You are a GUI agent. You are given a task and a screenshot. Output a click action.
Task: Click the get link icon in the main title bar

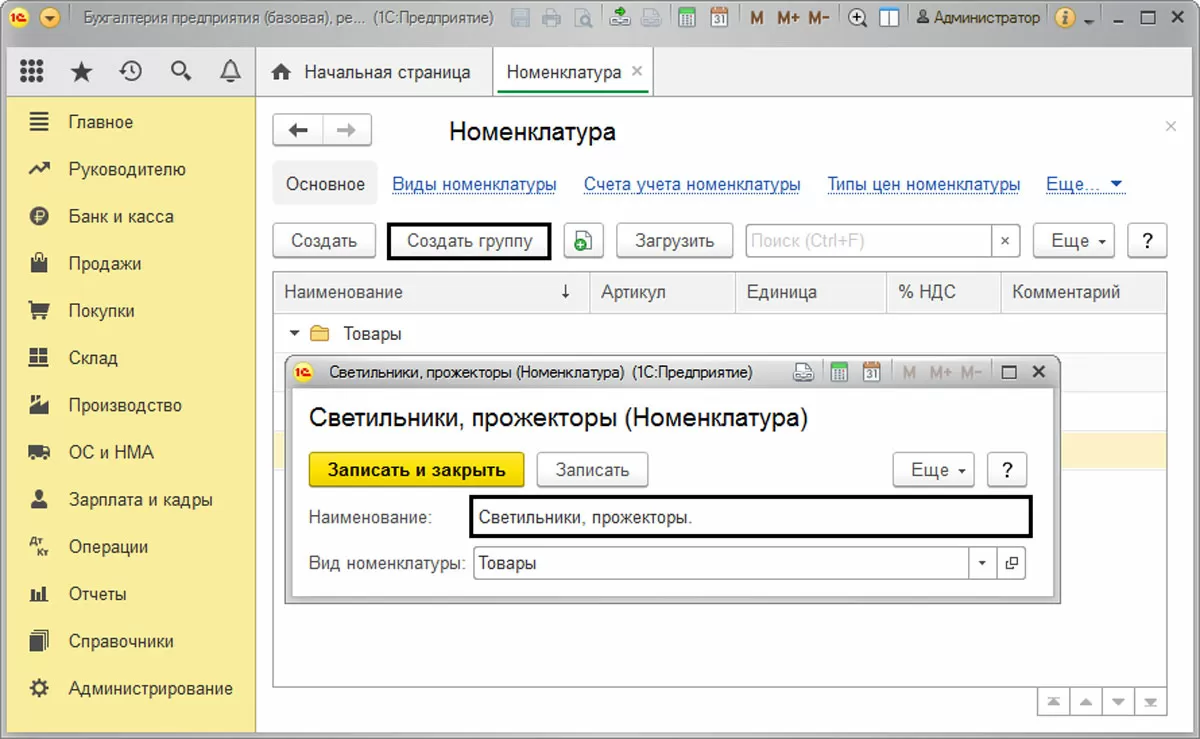[620, 17]
